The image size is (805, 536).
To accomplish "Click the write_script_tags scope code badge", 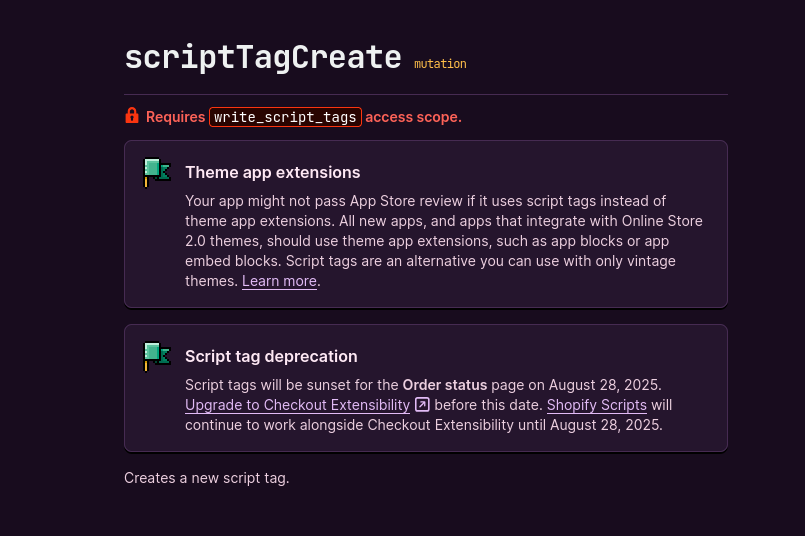I will point(285,117).
